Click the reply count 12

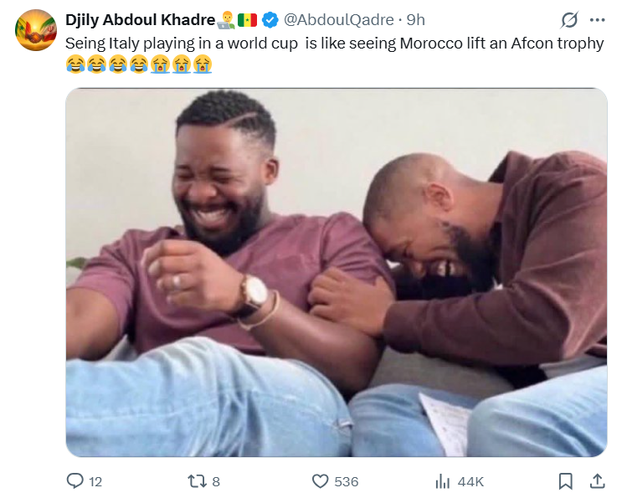coord(96,482)
